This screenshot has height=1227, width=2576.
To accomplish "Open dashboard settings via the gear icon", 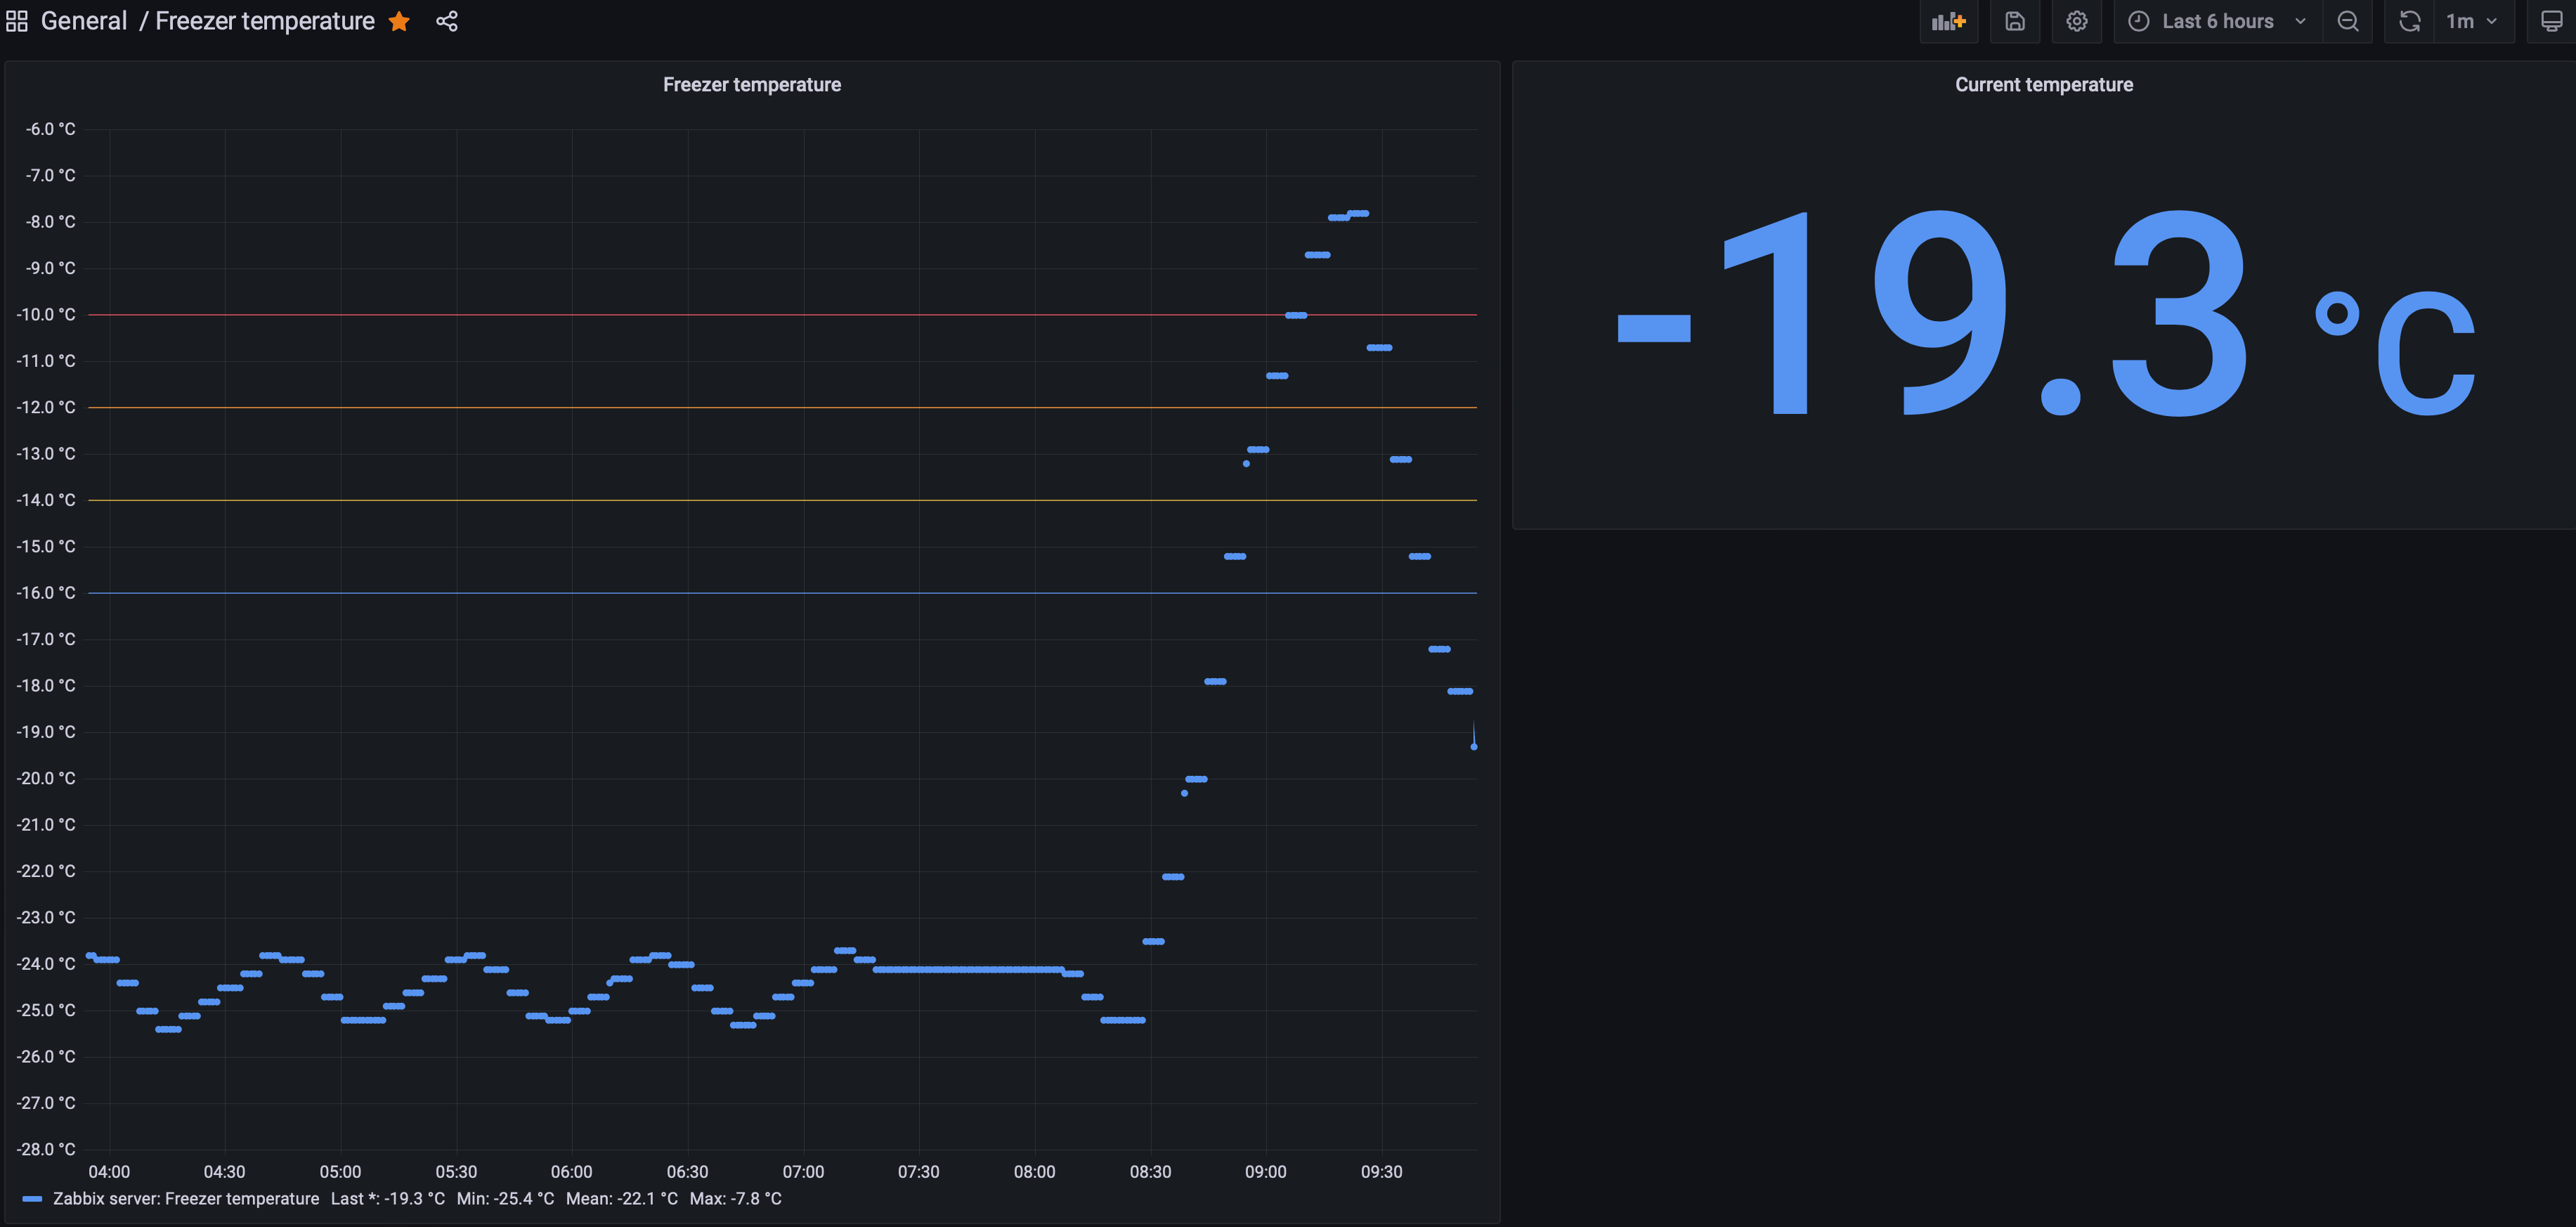I will (x=2077, y=20).
